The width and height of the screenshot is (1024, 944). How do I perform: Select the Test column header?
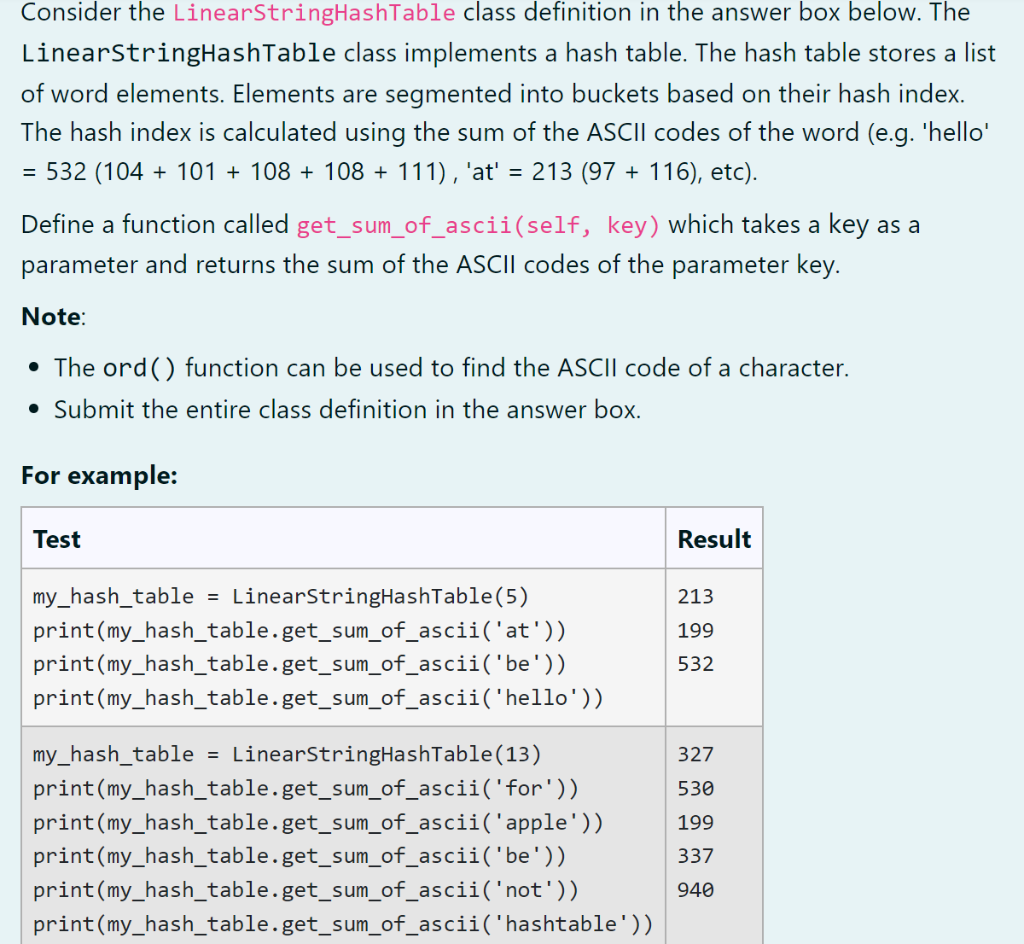pos(56,538)
